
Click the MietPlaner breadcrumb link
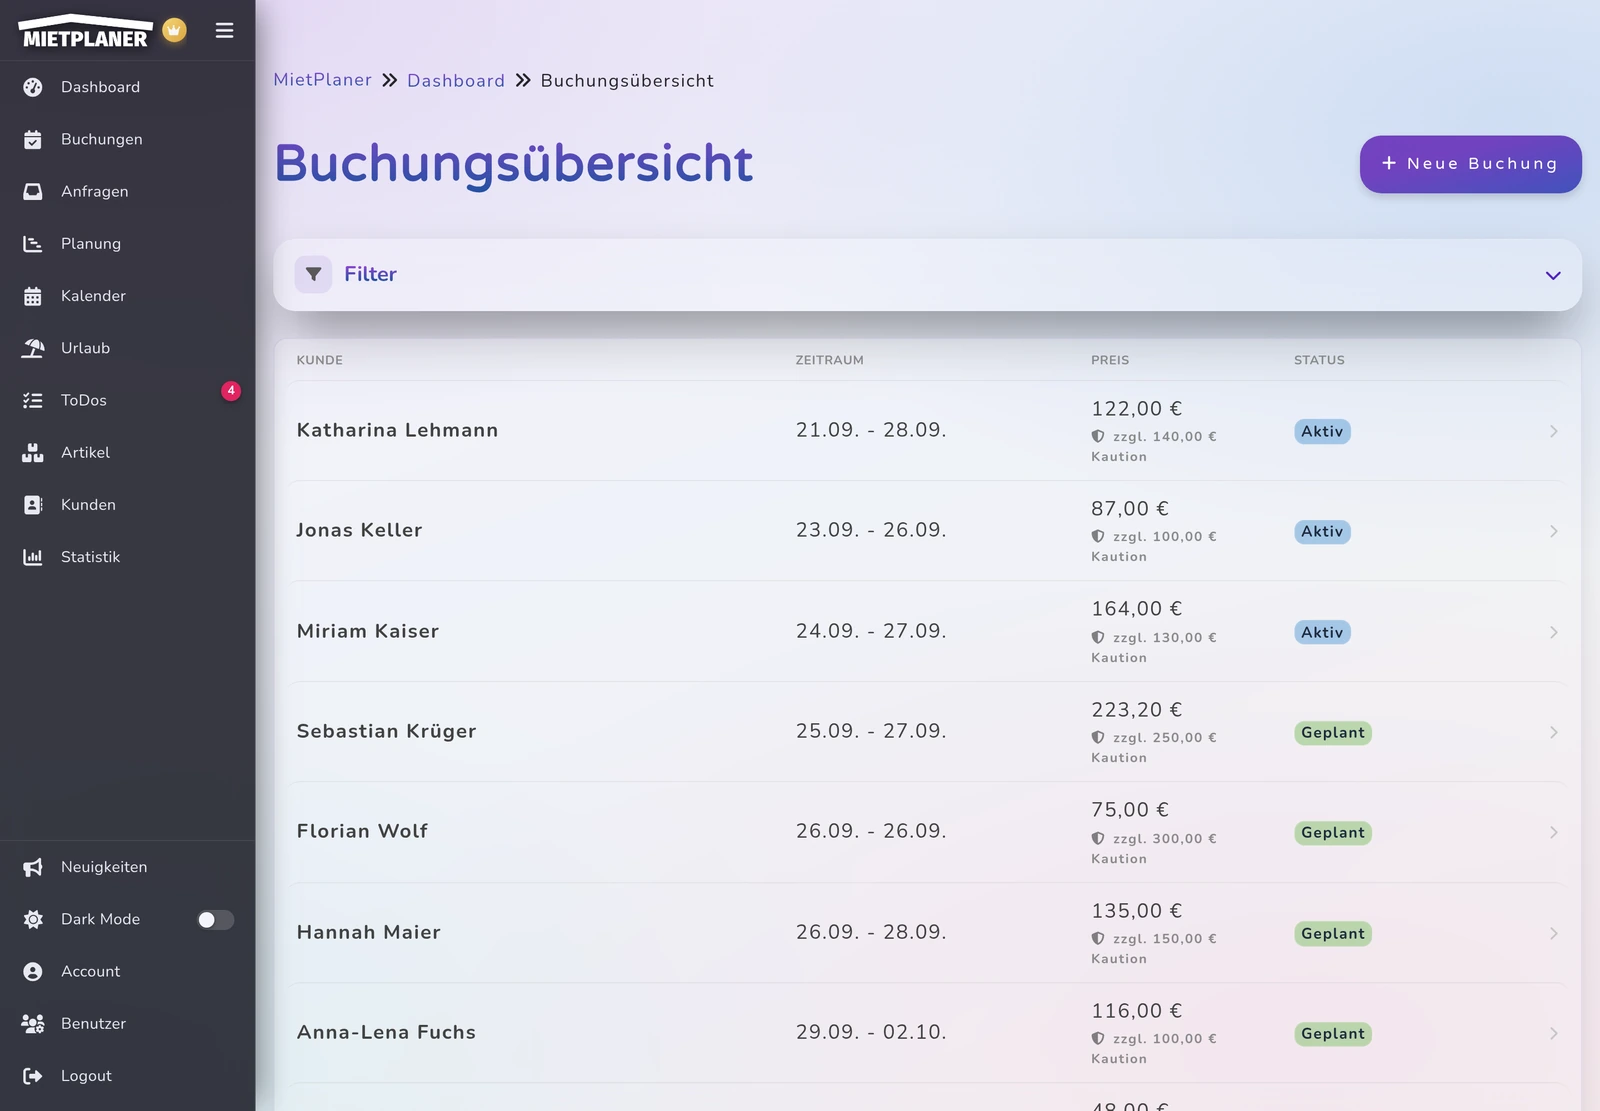(323, 80)
